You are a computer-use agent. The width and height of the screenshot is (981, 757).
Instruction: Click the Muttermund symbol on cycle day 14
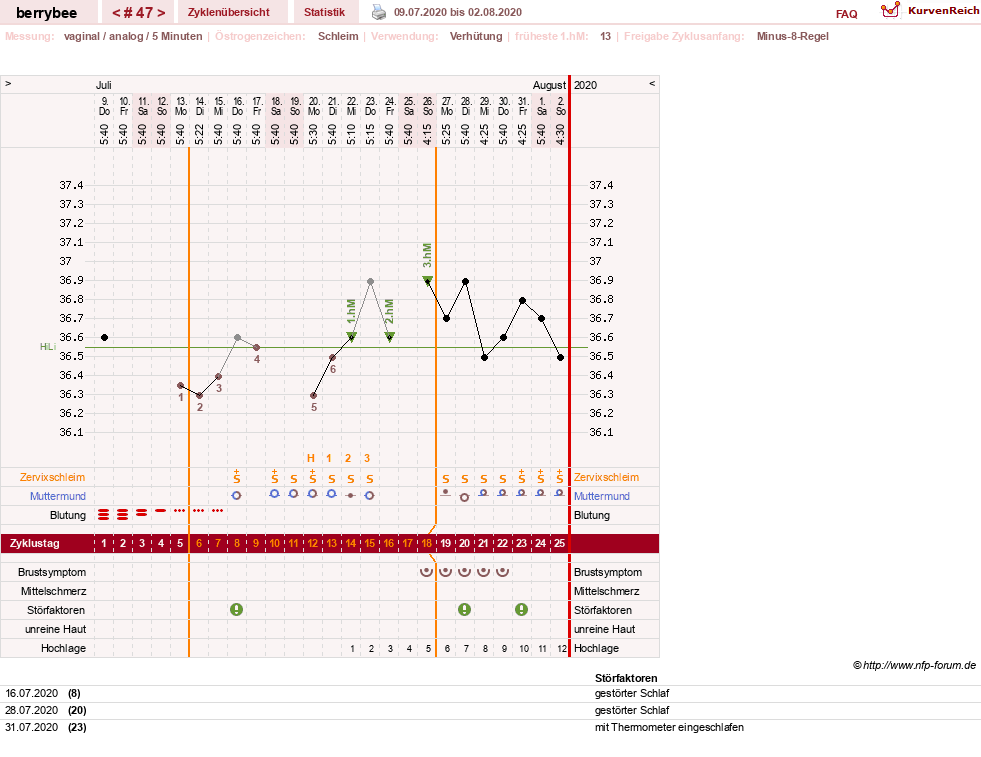(x=350, y=495)
